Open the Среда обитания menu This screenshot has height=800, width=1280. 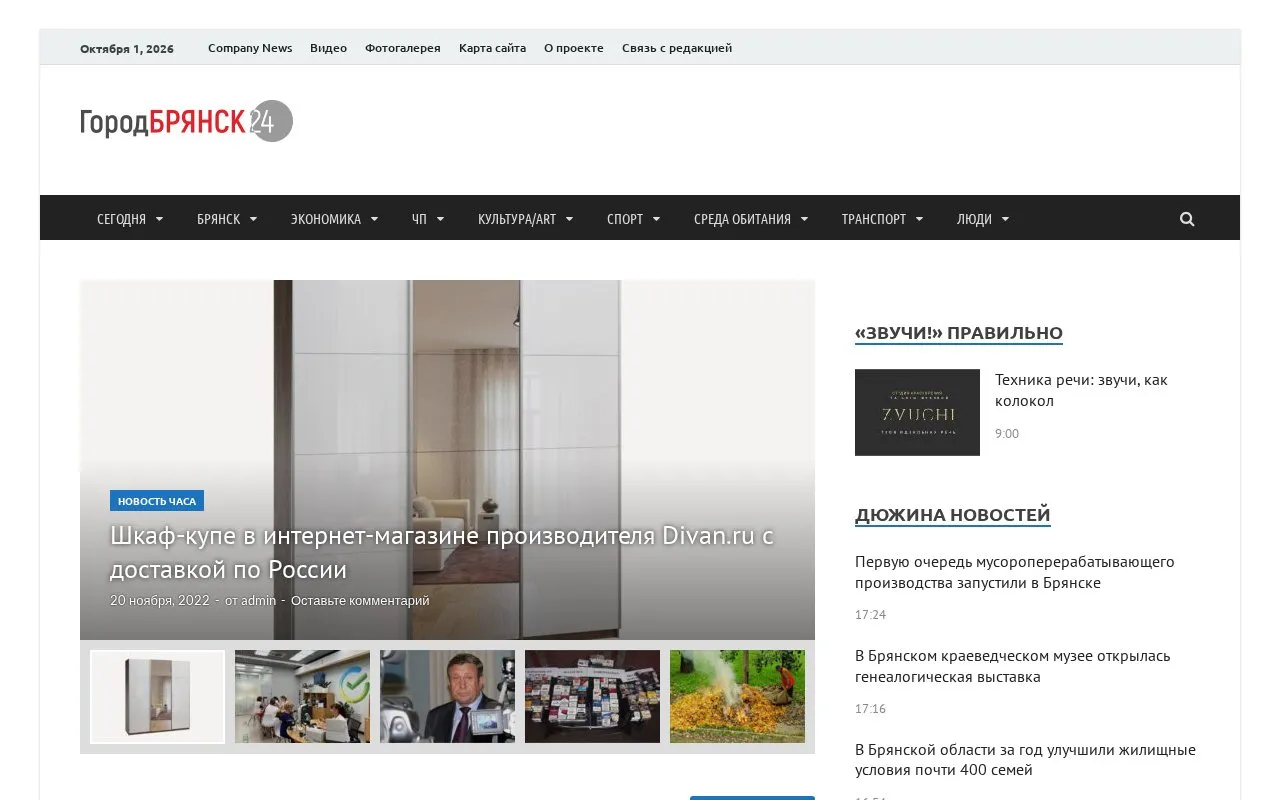pos(751,219)
